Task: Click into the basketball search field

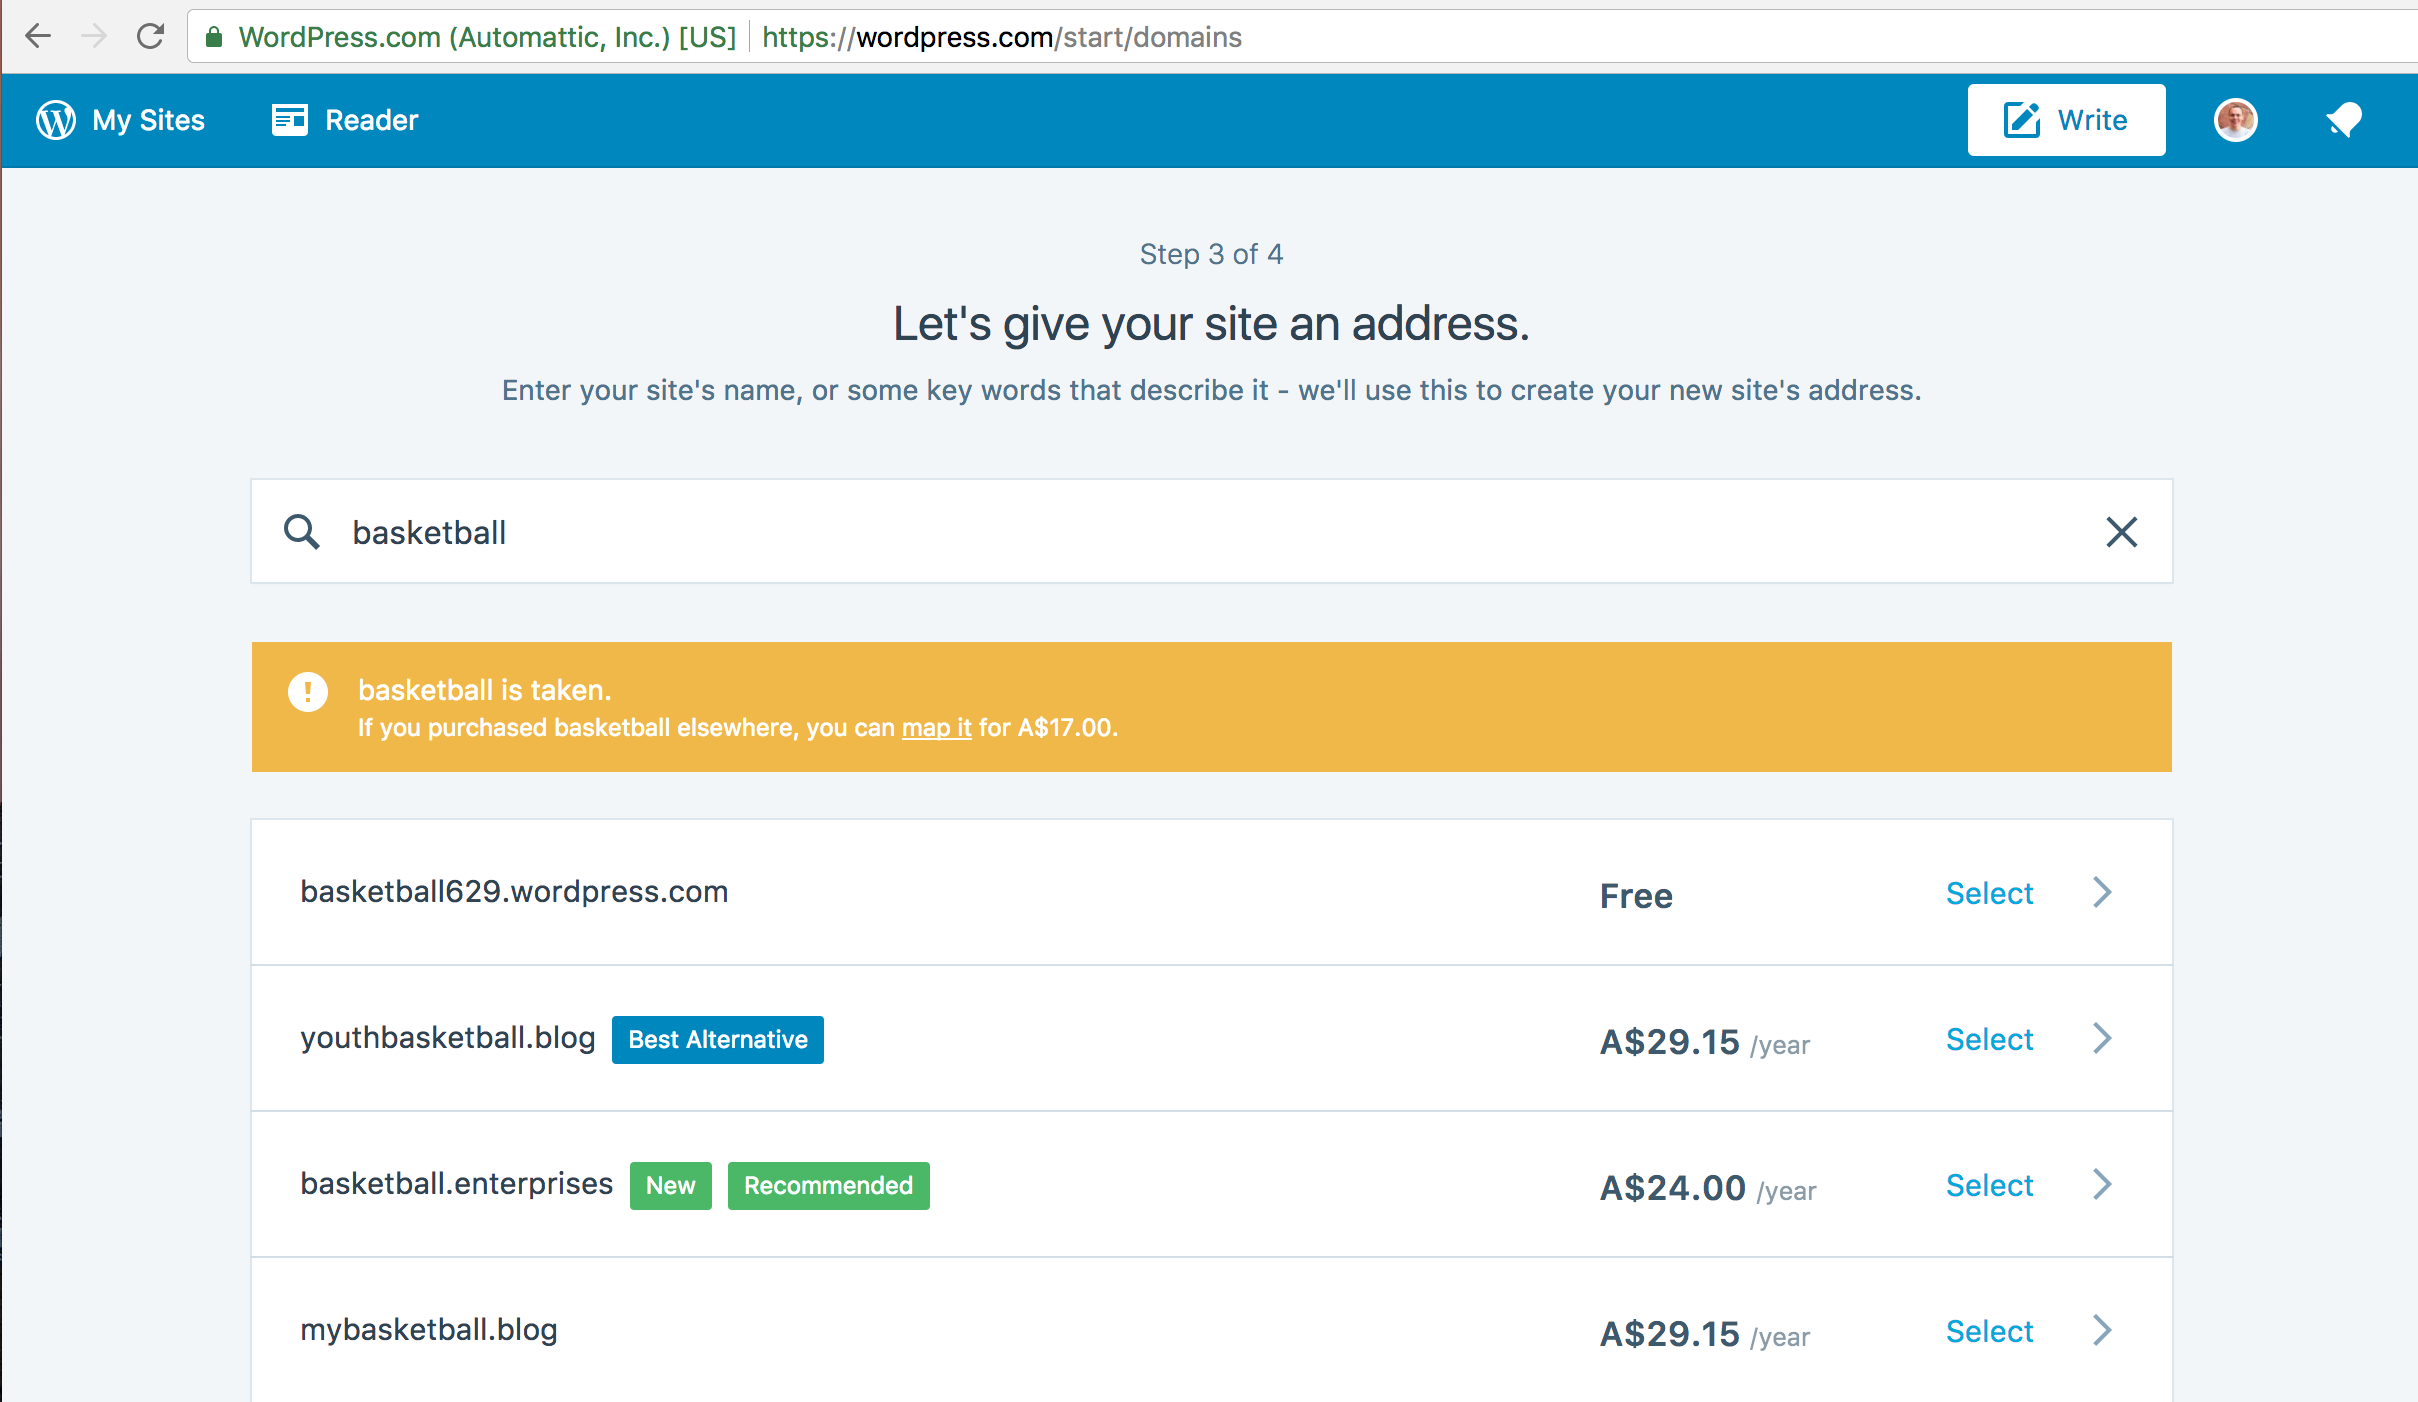Action: pyautogui.click(x=1200, y=532)
